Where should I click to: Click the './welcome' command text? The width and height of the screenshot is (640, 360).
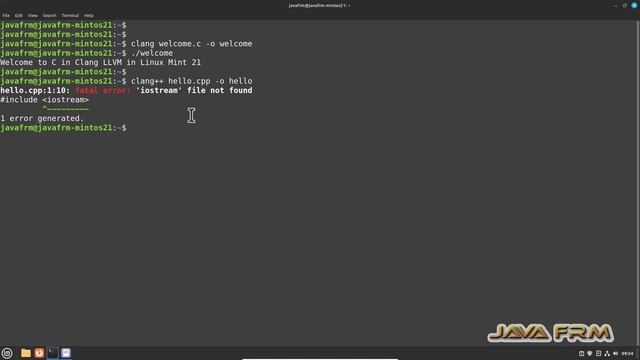click(x=152, y=53)
